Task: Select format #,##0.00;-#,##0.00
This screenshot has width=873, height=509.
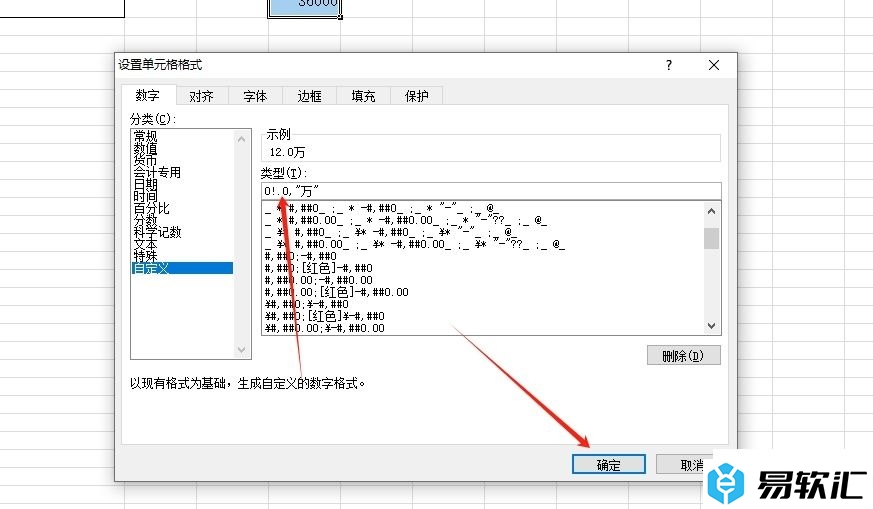Action: (318, 280)
